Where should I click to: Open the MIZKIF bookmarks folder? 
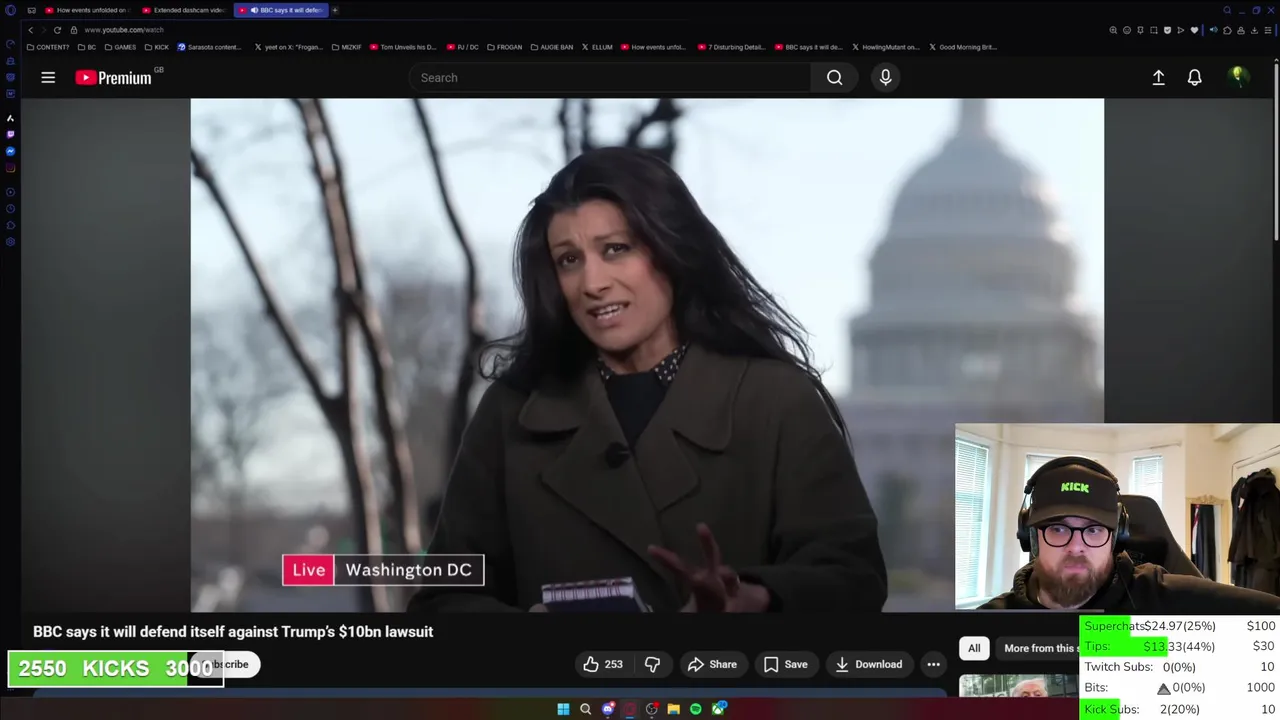point(346,47)
